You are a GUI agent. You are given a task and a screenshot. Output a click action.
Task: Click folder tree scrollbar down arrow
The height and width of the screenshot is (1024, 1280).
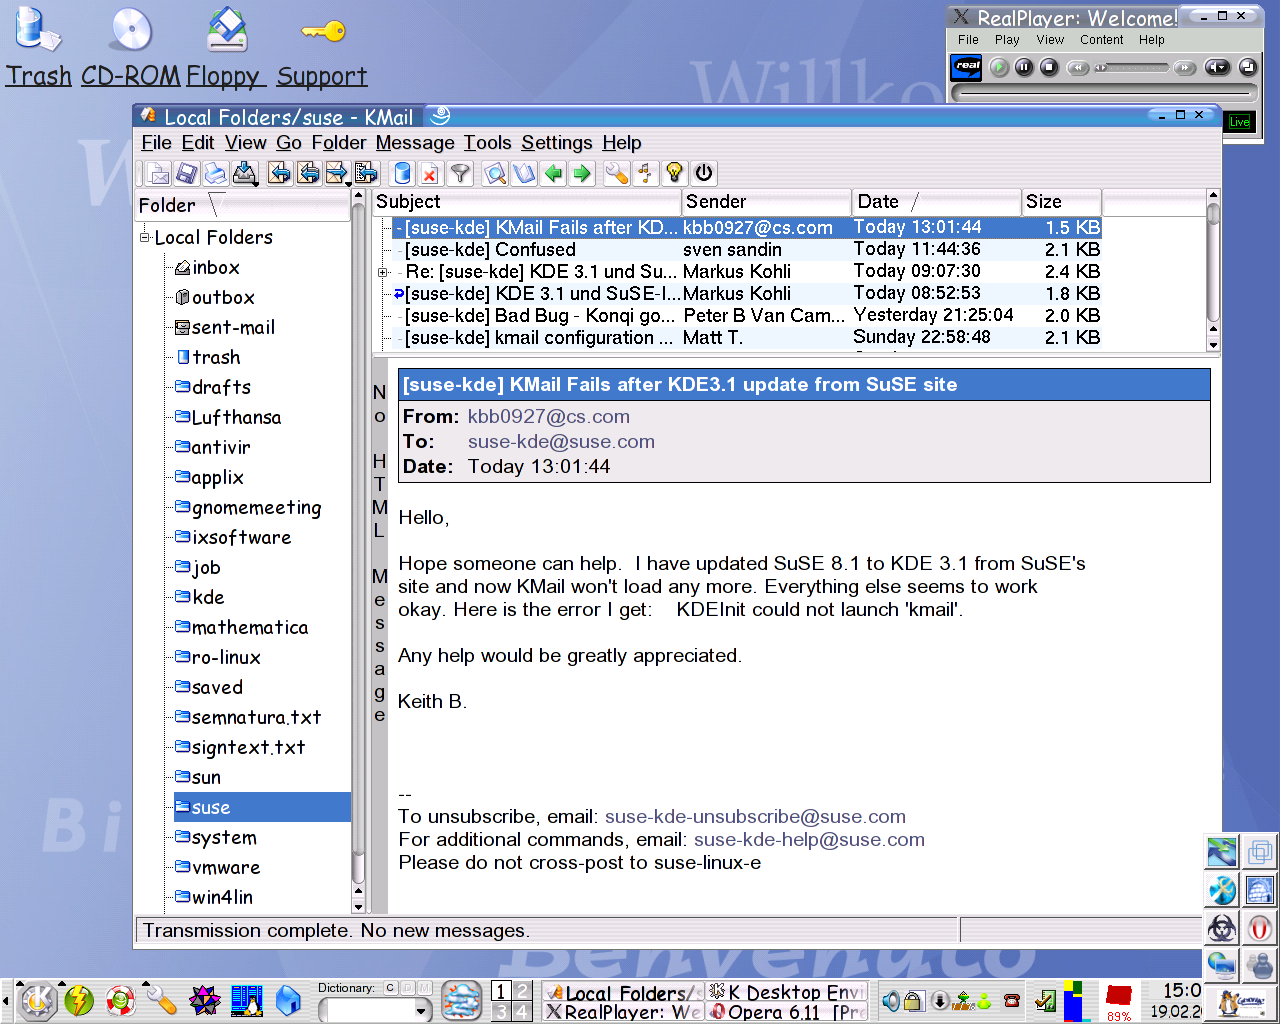[358, 907]
